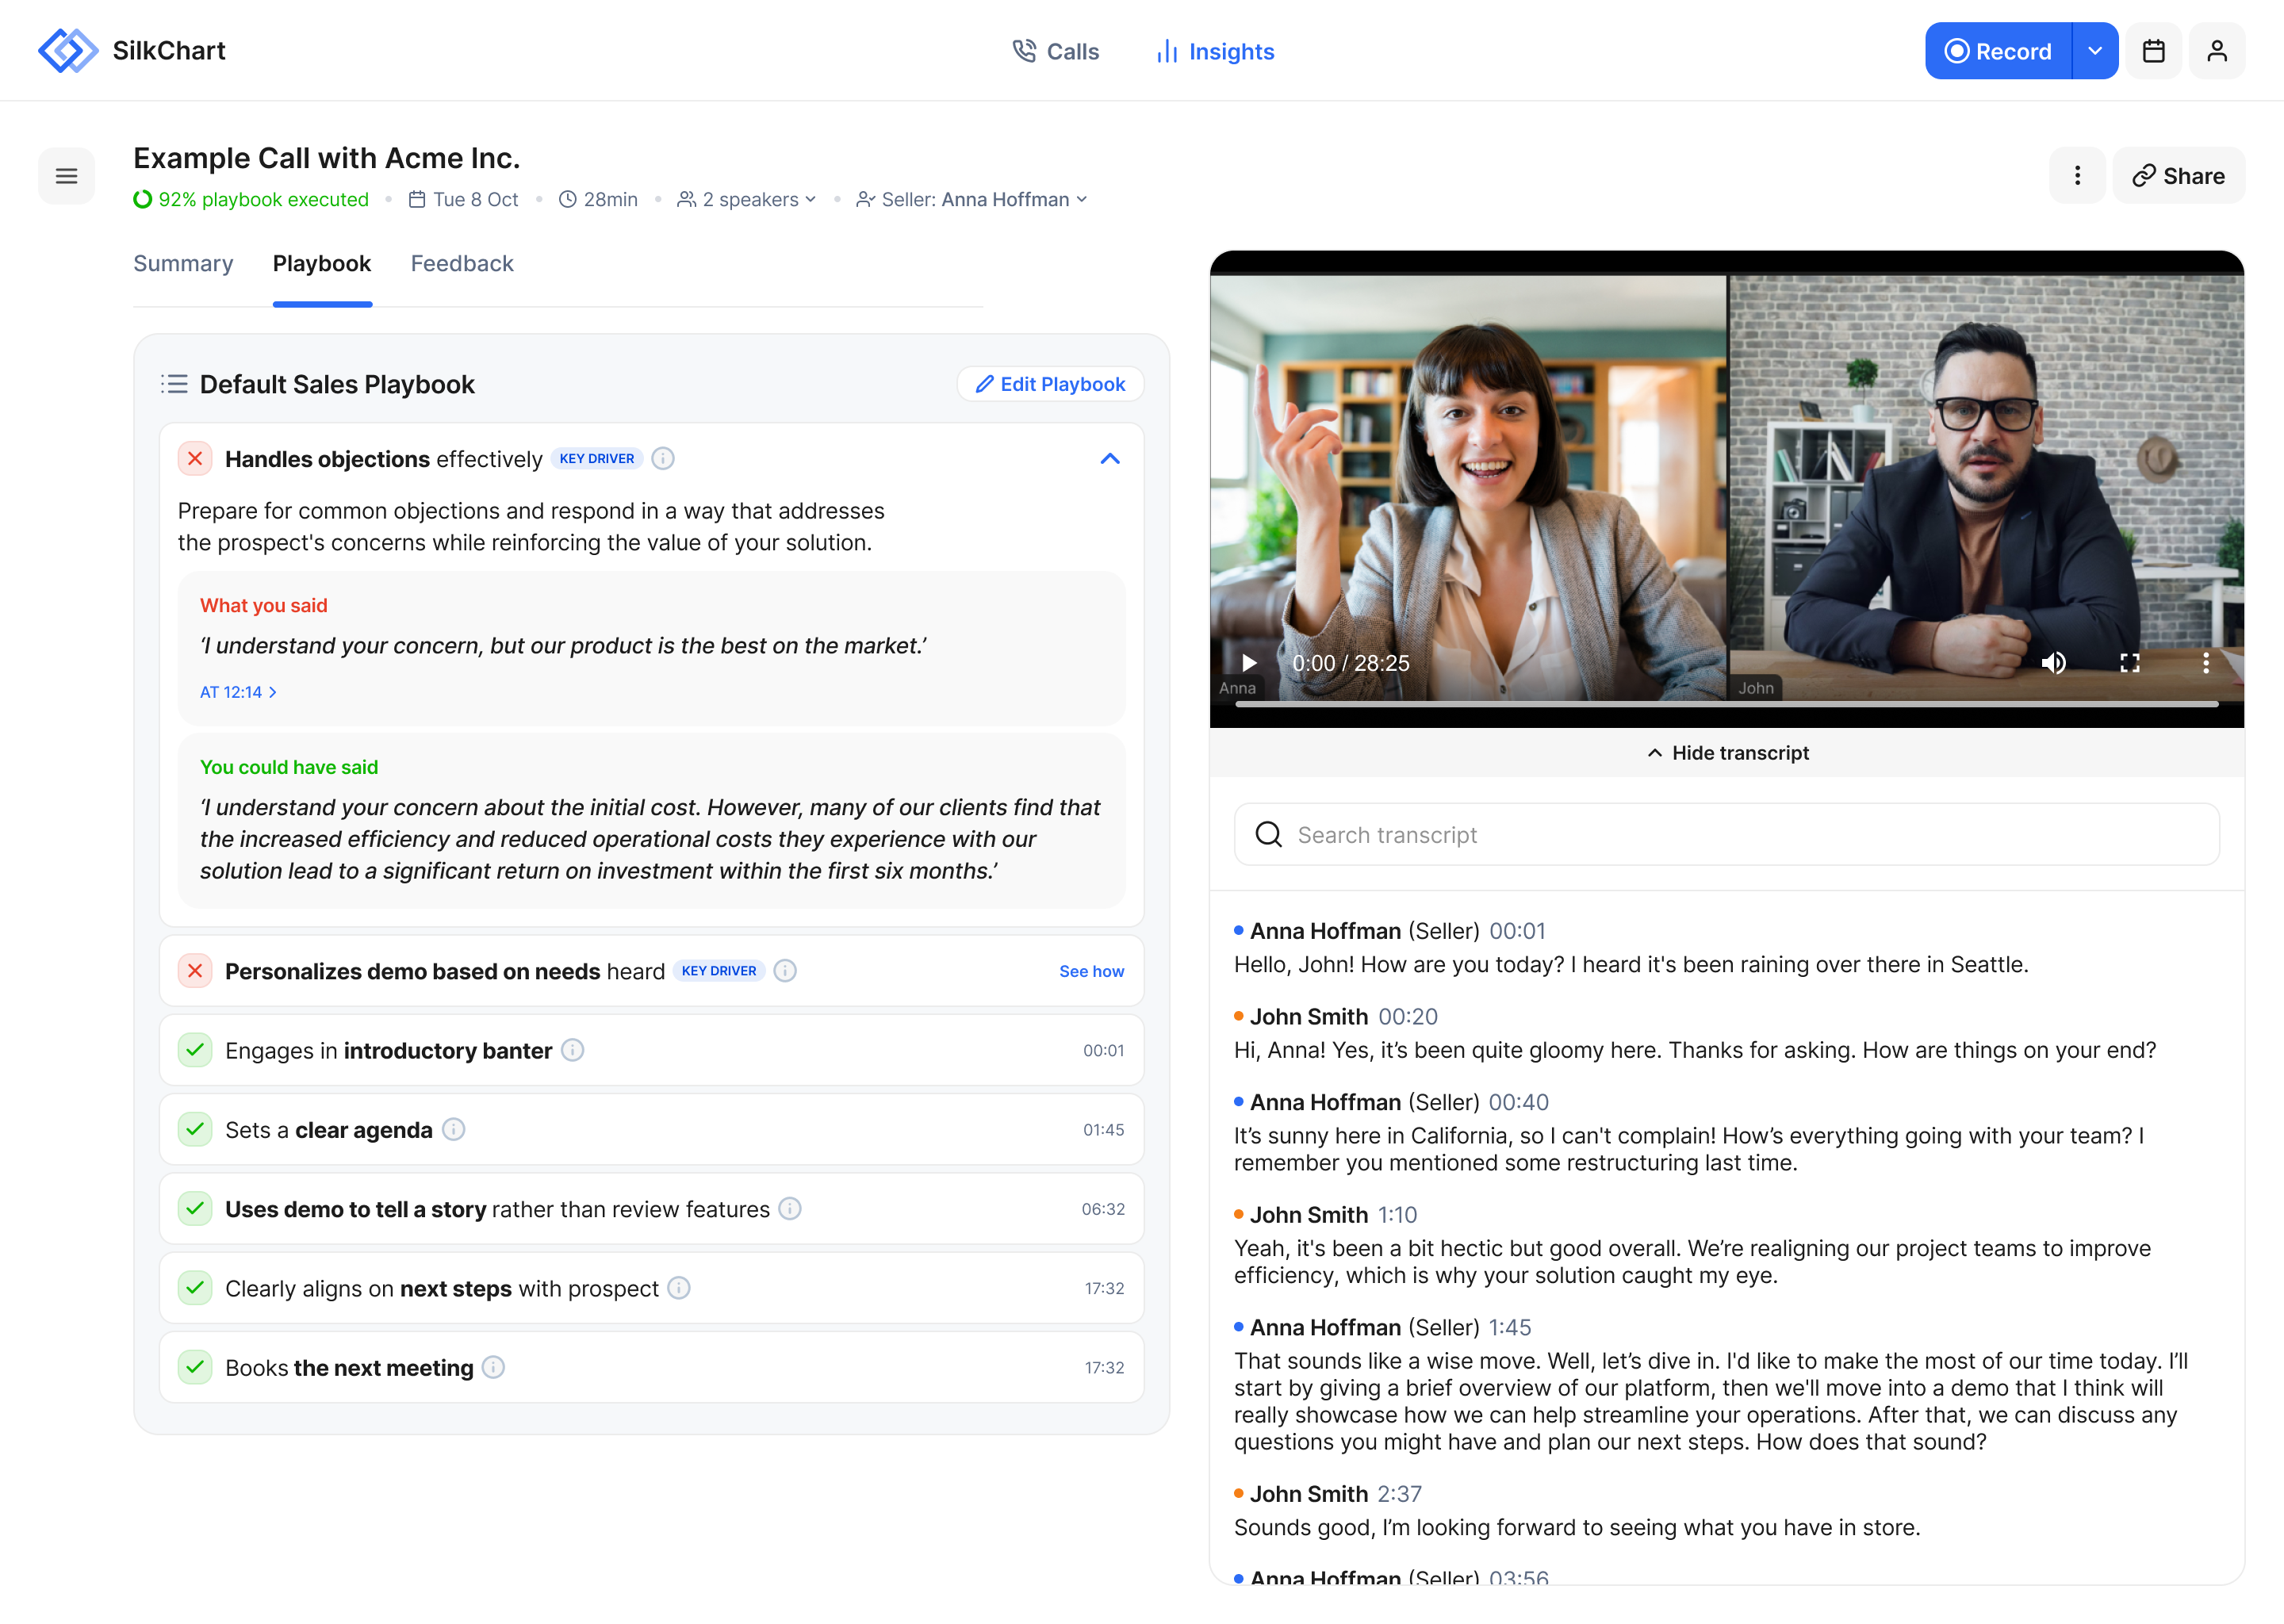Switch to the Feedback tab

tap(462, 263)
